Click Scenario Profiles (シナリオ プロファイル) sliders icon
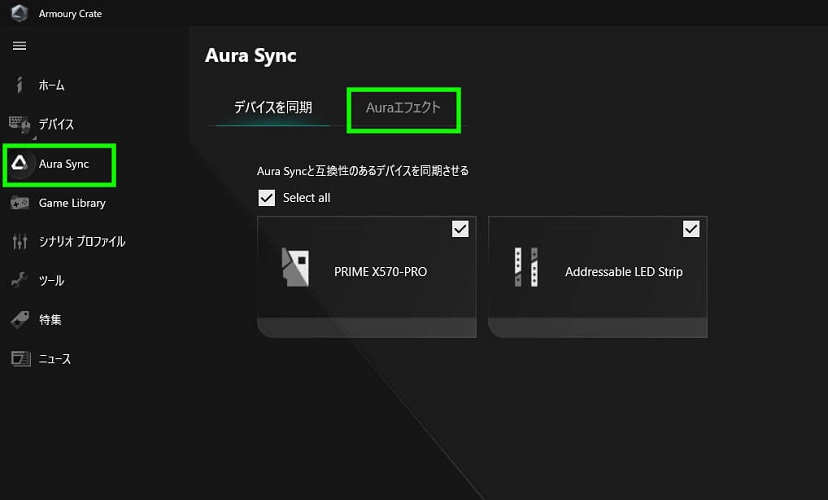 (x=19, y=242)
